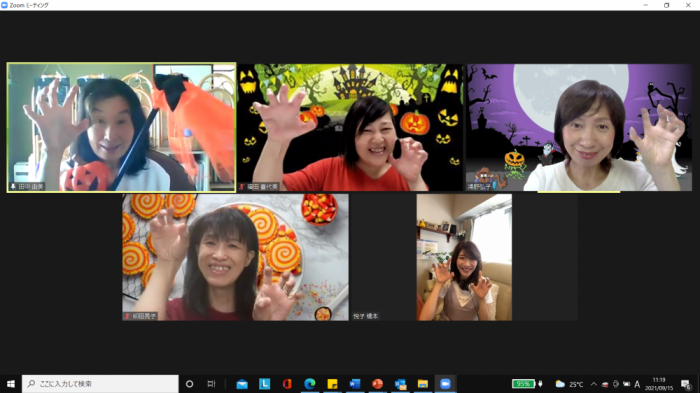Open the weather 25°C widget
This screenshot has width=700, height=393.
(x=569, y=384)
